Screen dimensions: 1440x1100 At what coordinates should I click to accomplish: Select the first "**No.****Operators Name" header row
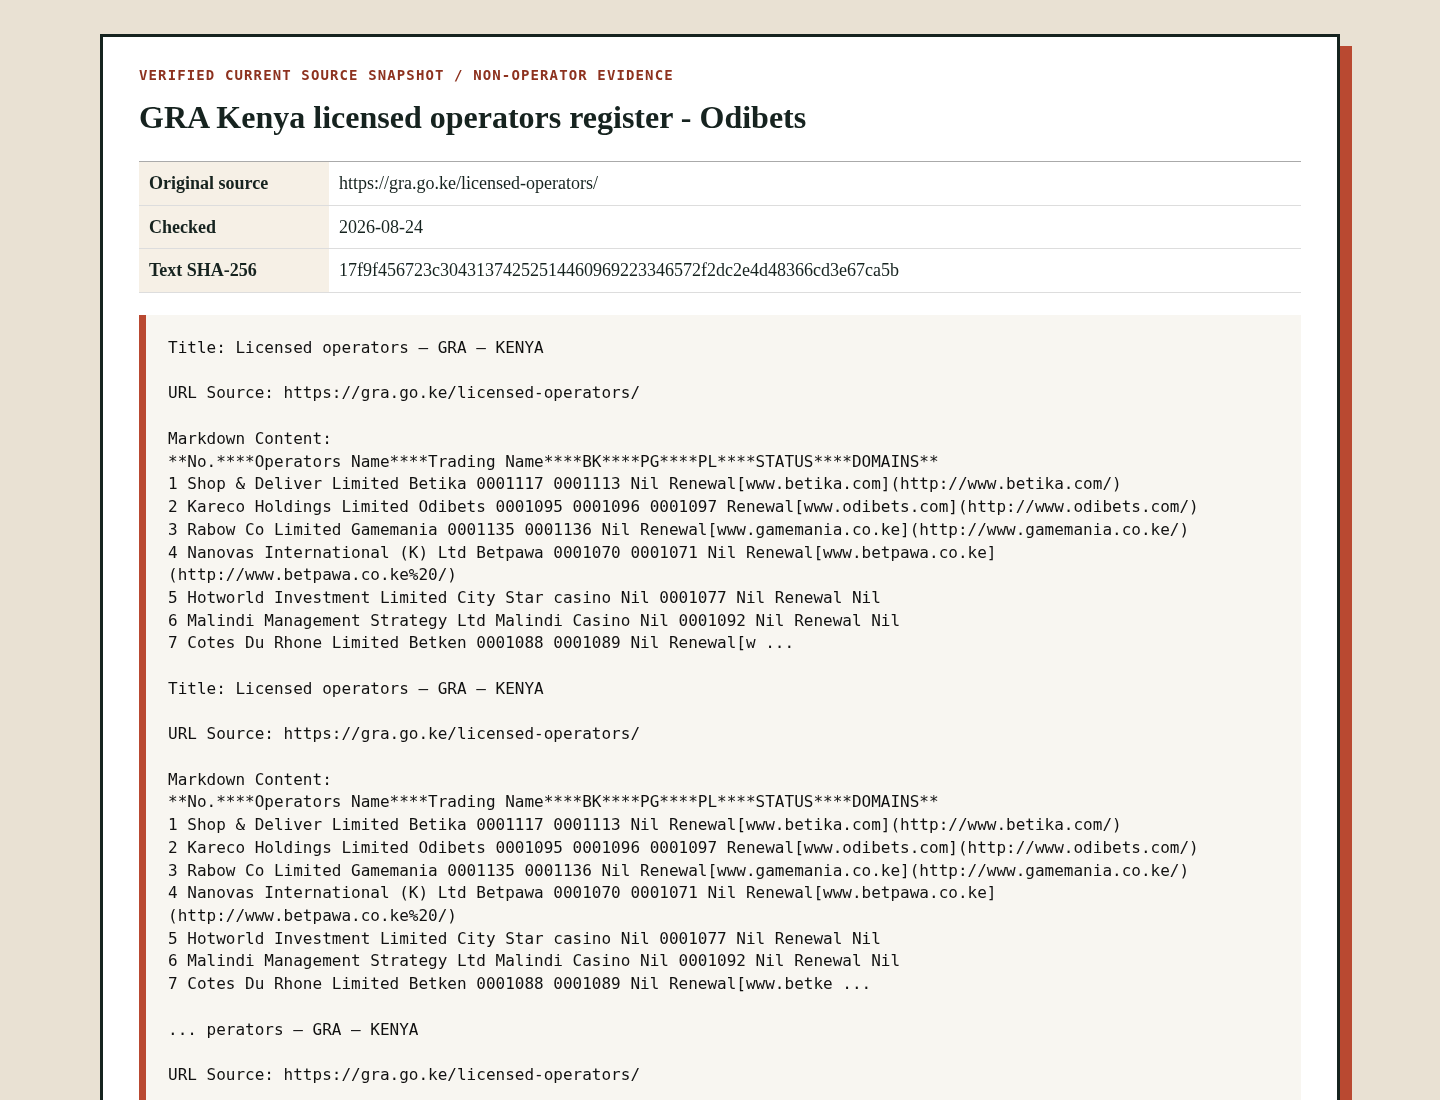553,462
